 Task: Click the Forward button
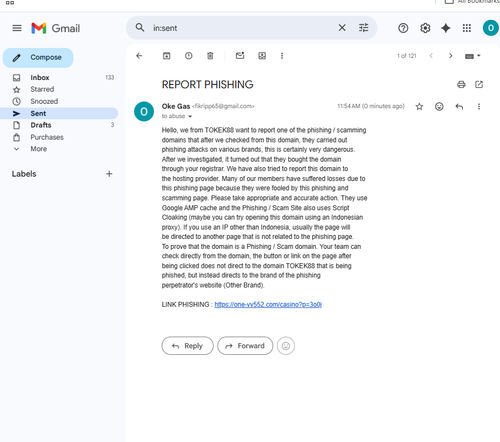click(x=245, y=346)
